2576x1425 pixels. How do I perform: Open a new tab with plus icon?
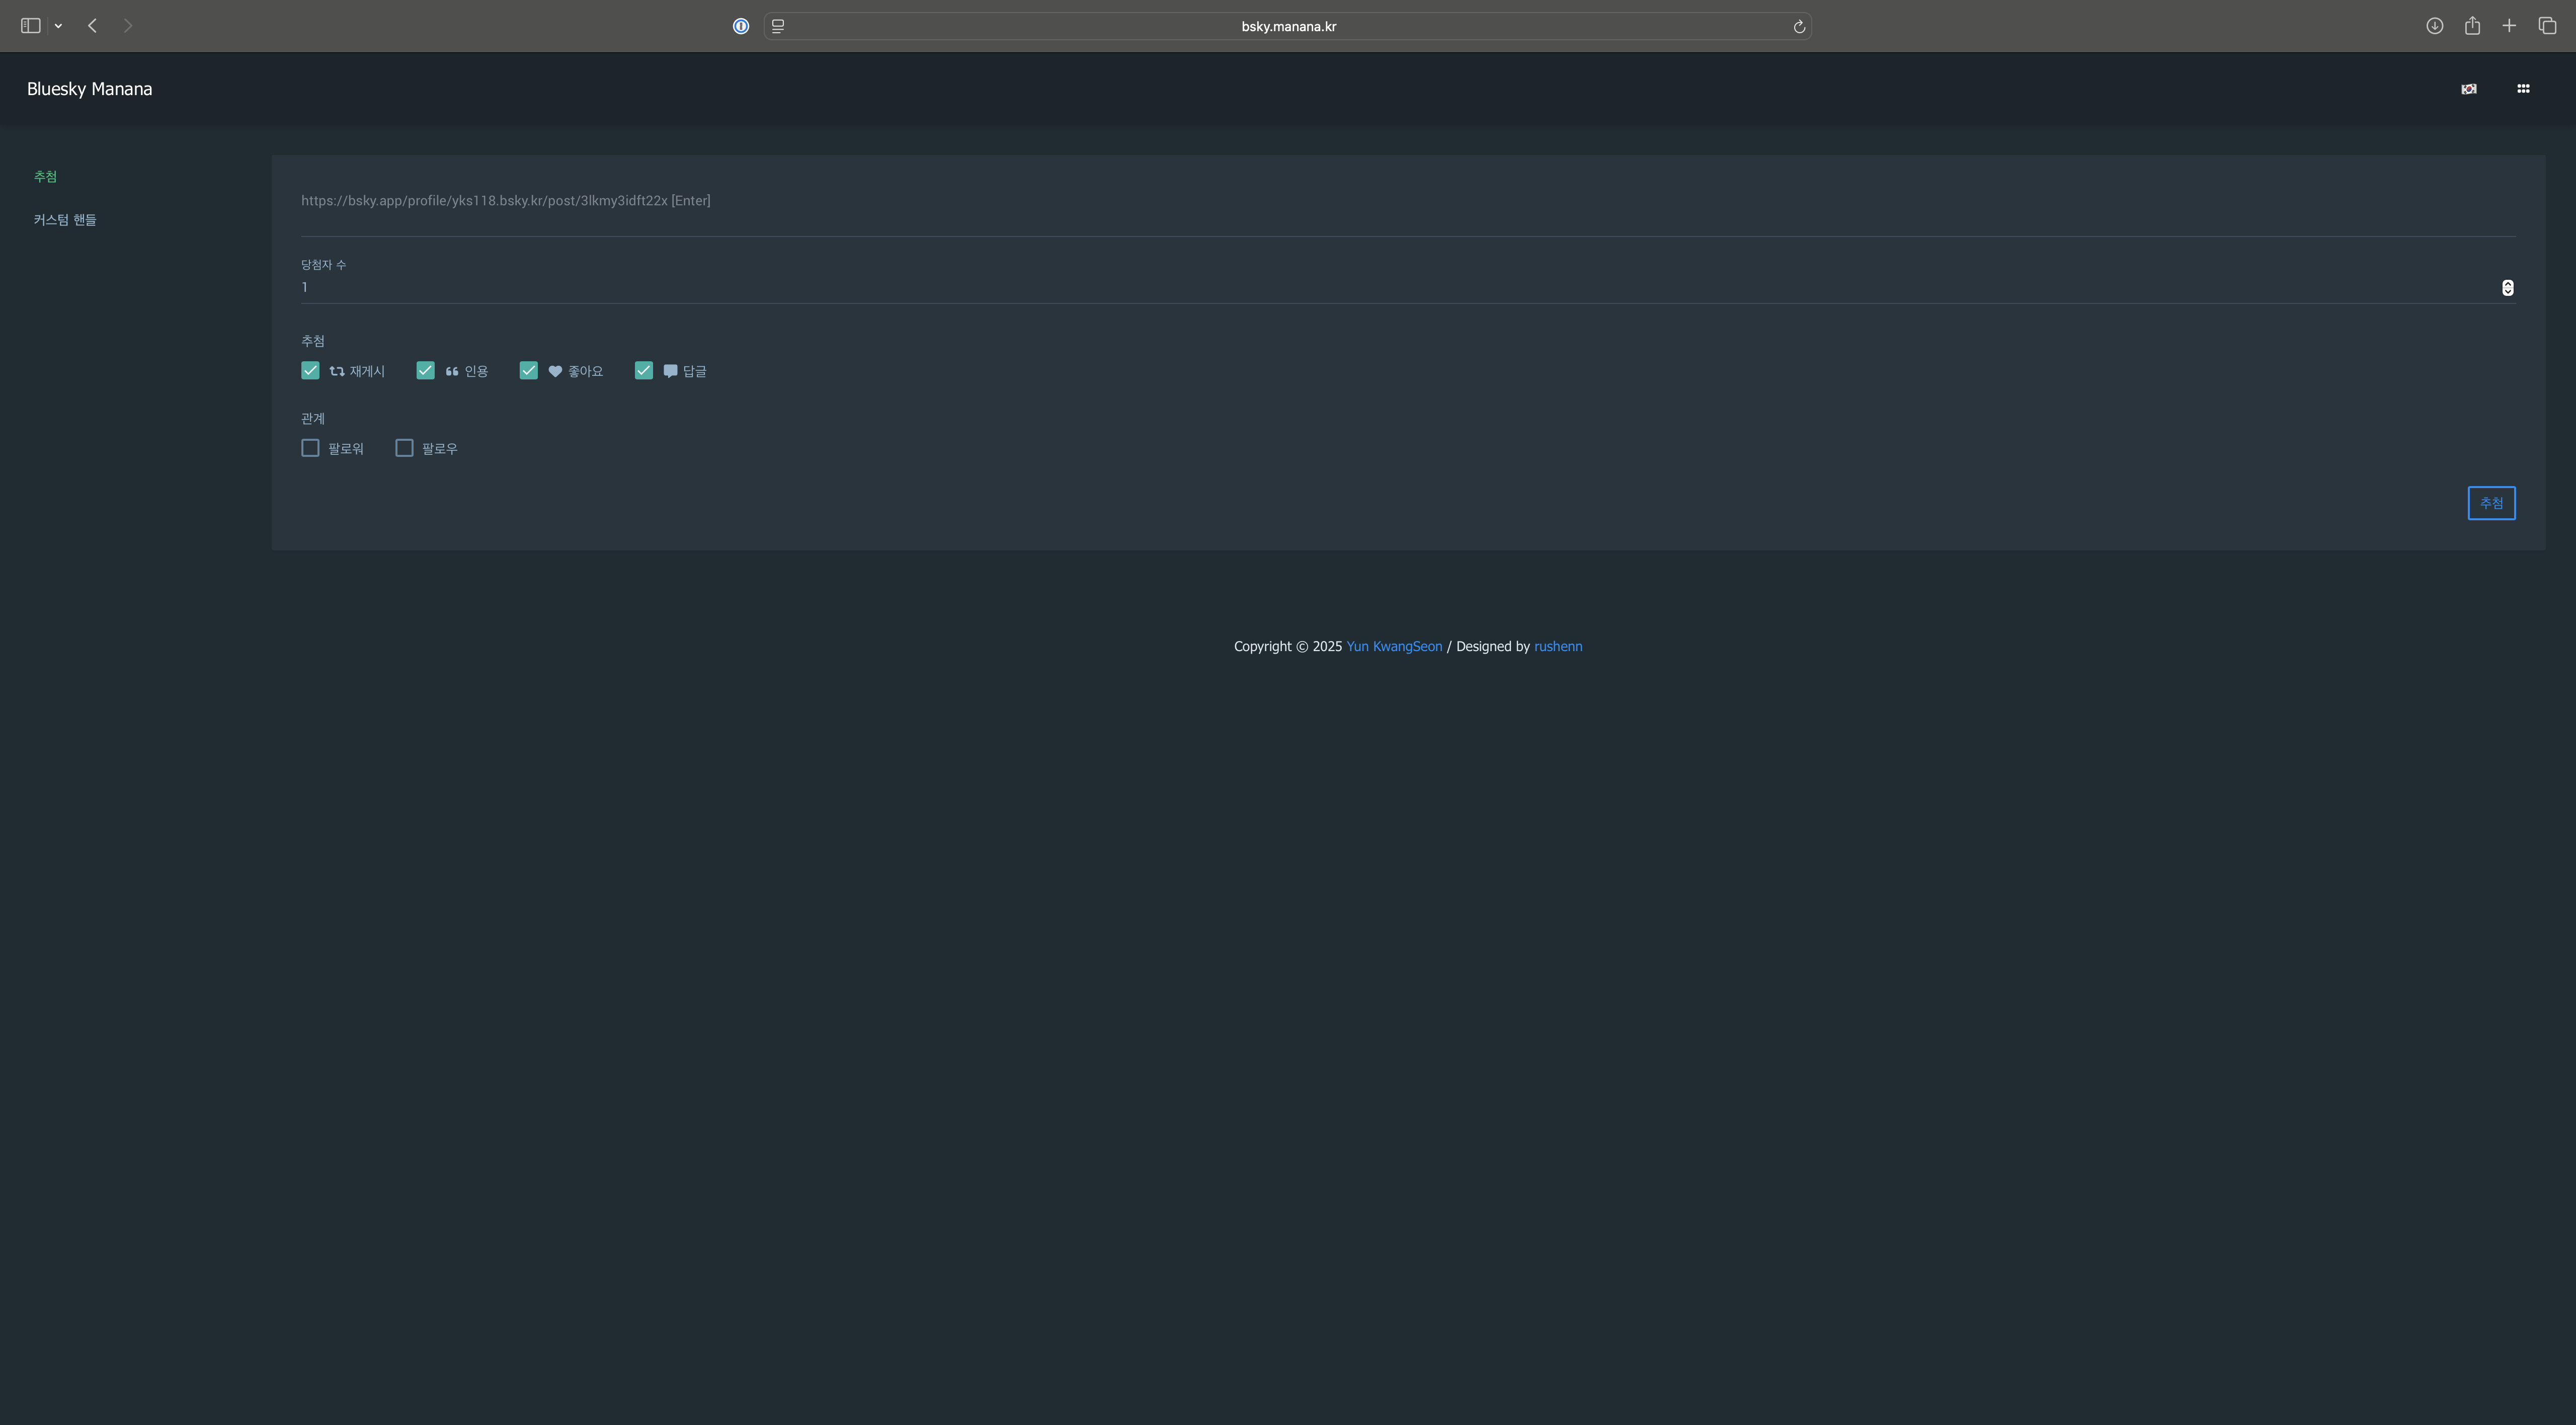(x=2509, y=26)
